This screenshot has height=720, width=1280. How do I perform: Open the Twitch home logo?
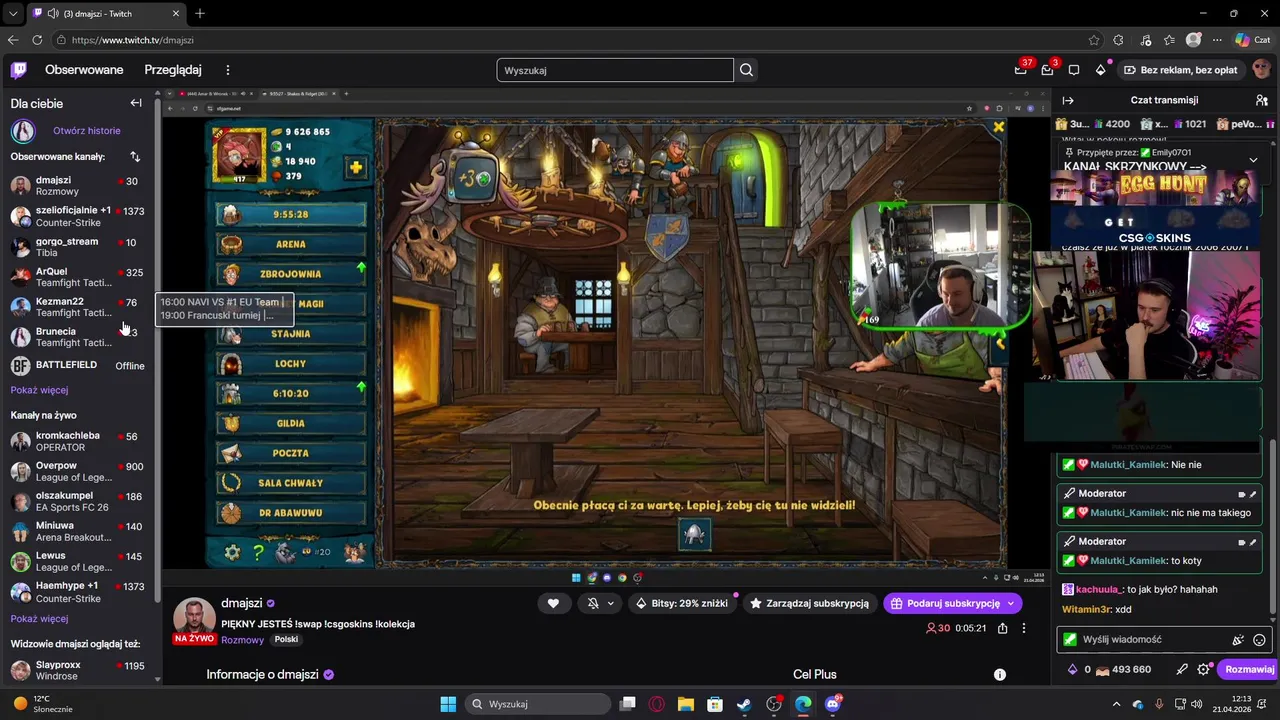coord(19,70)
